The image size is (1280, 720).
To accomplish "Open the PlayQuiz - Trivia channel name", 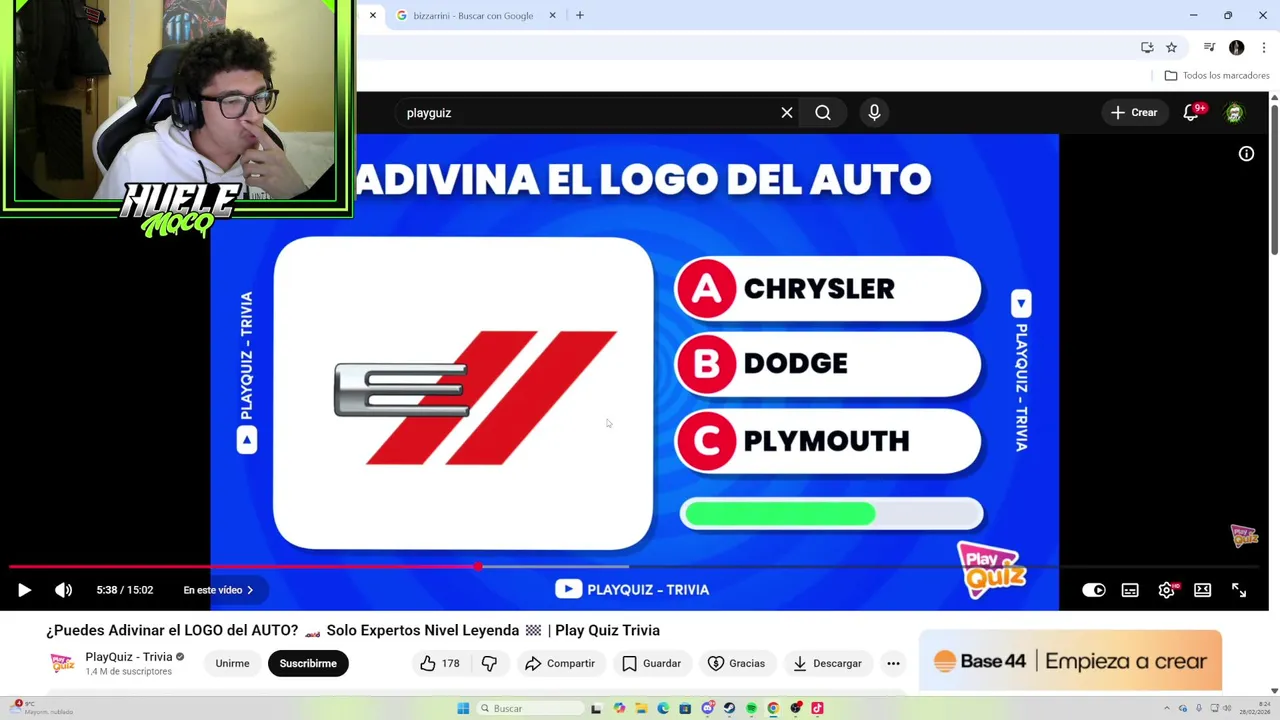I will [x=129, y=657].
